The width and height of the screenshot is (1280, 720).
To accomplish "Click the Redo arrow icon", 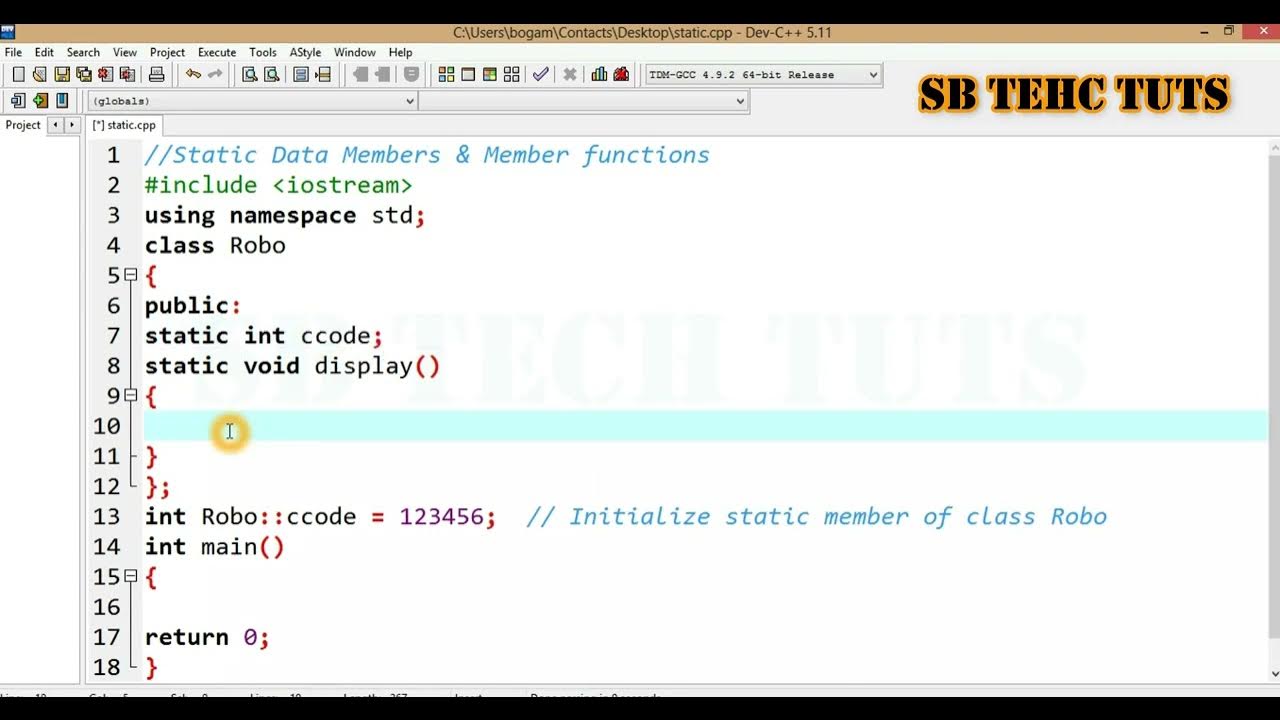I will [215, 74].
